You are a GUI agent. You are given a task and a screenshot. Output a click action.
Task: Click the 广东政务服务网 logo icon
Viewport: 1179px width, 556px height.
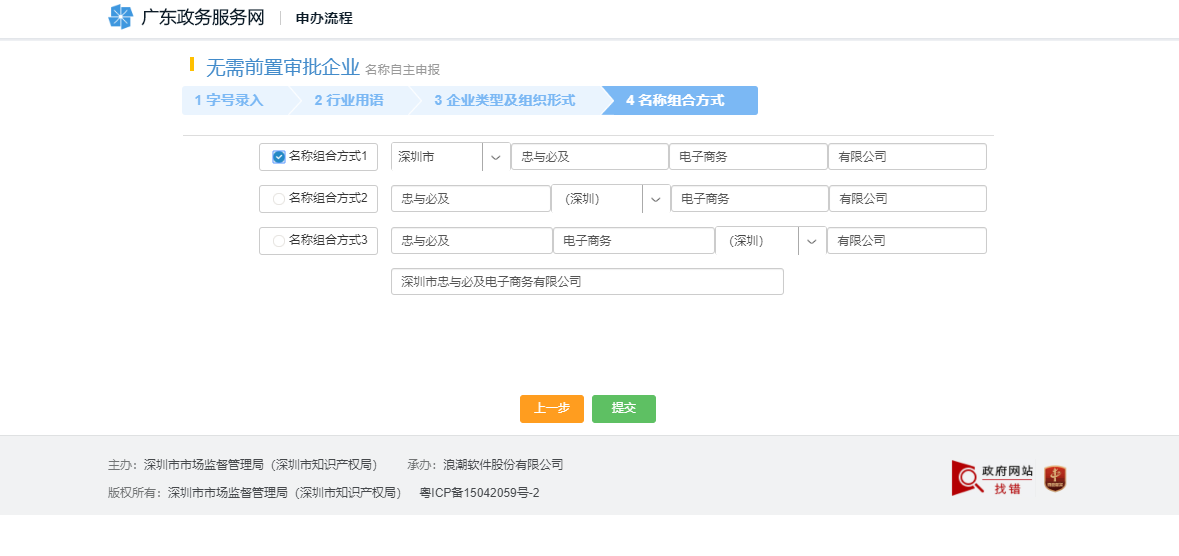(120, 17)
